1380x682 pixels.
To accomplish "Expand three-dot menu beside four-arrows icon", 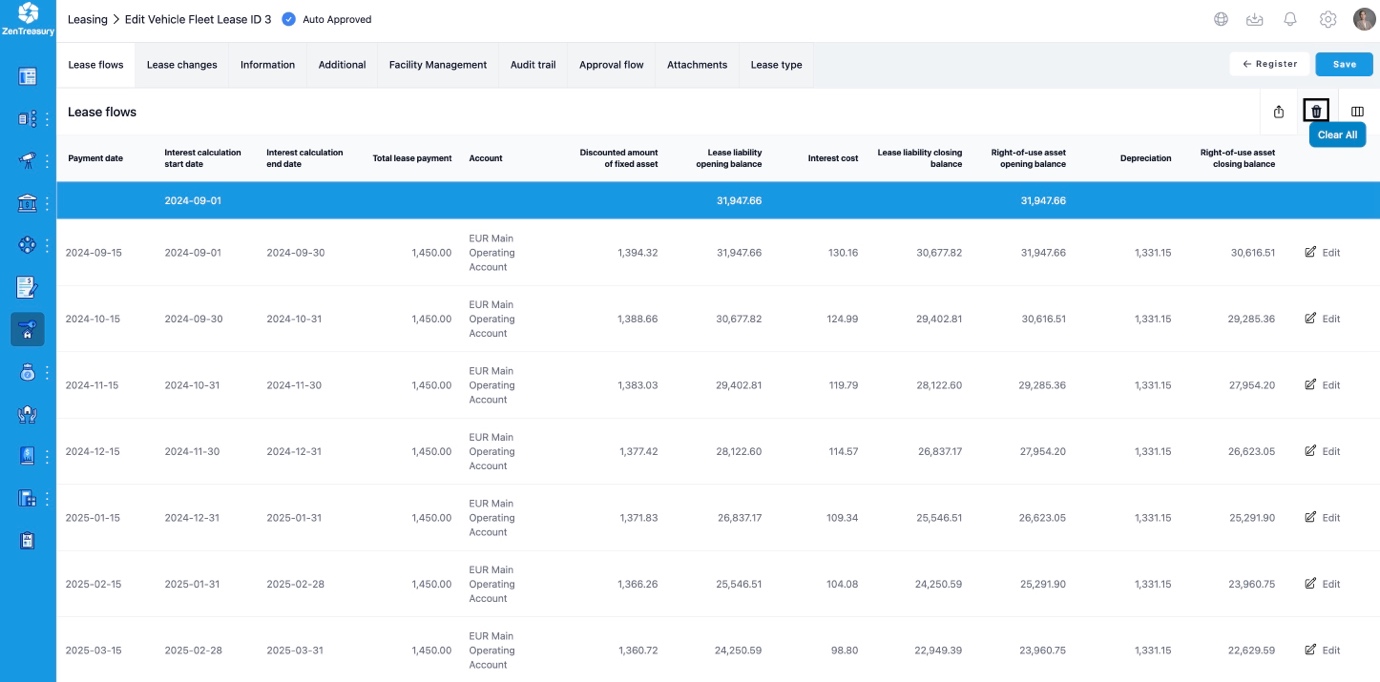I will point(46,245).
